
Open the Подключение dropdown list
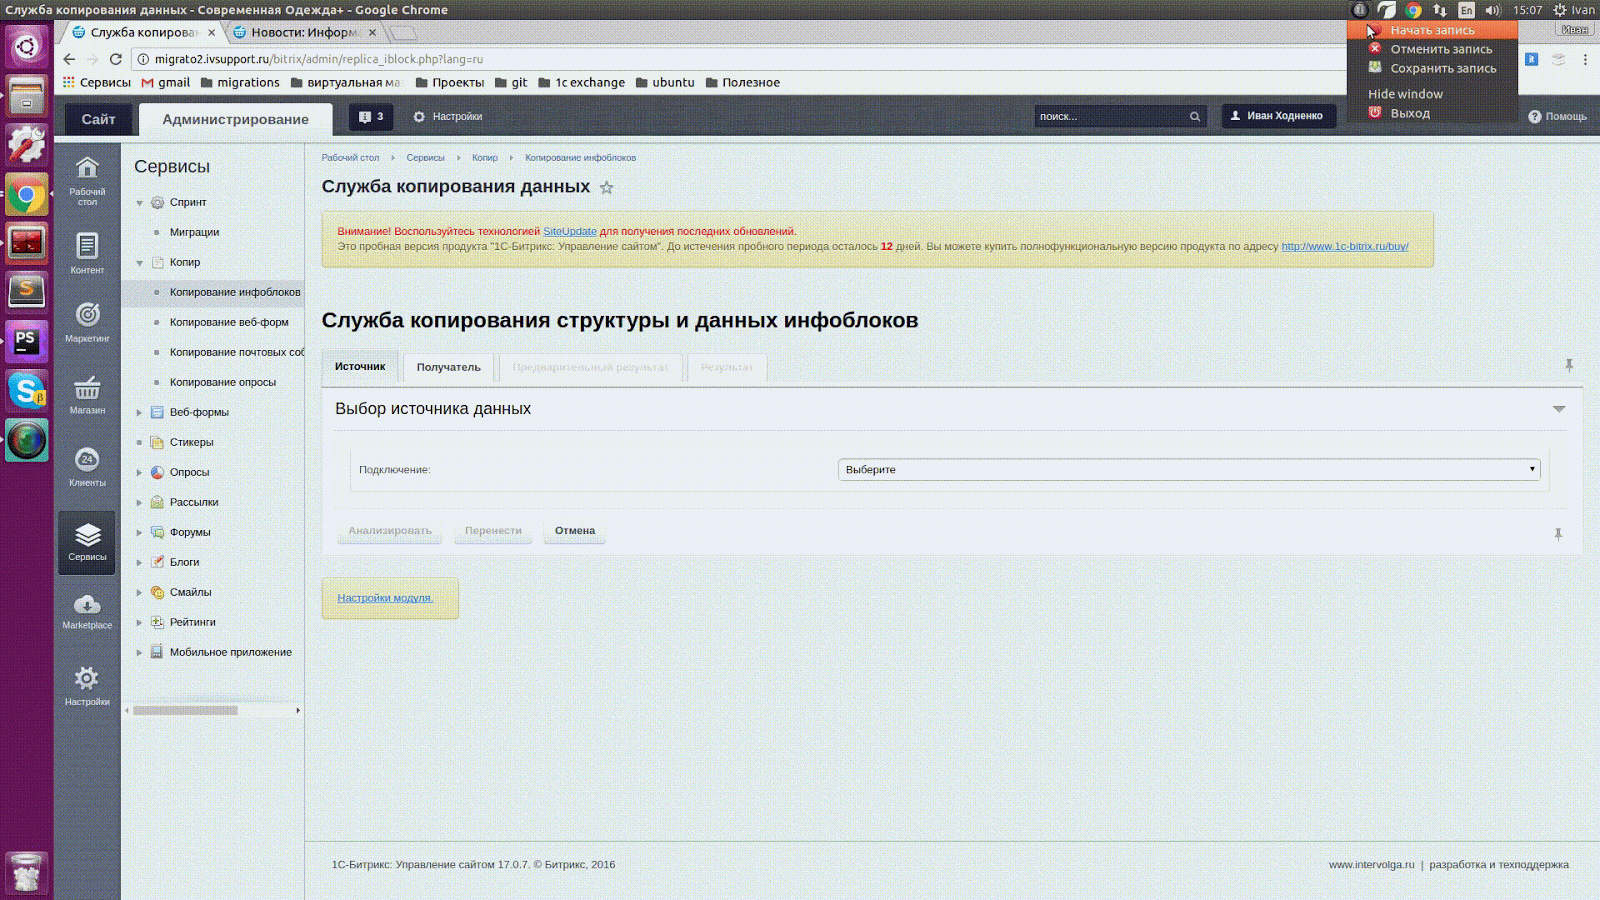click(1188, 470)
